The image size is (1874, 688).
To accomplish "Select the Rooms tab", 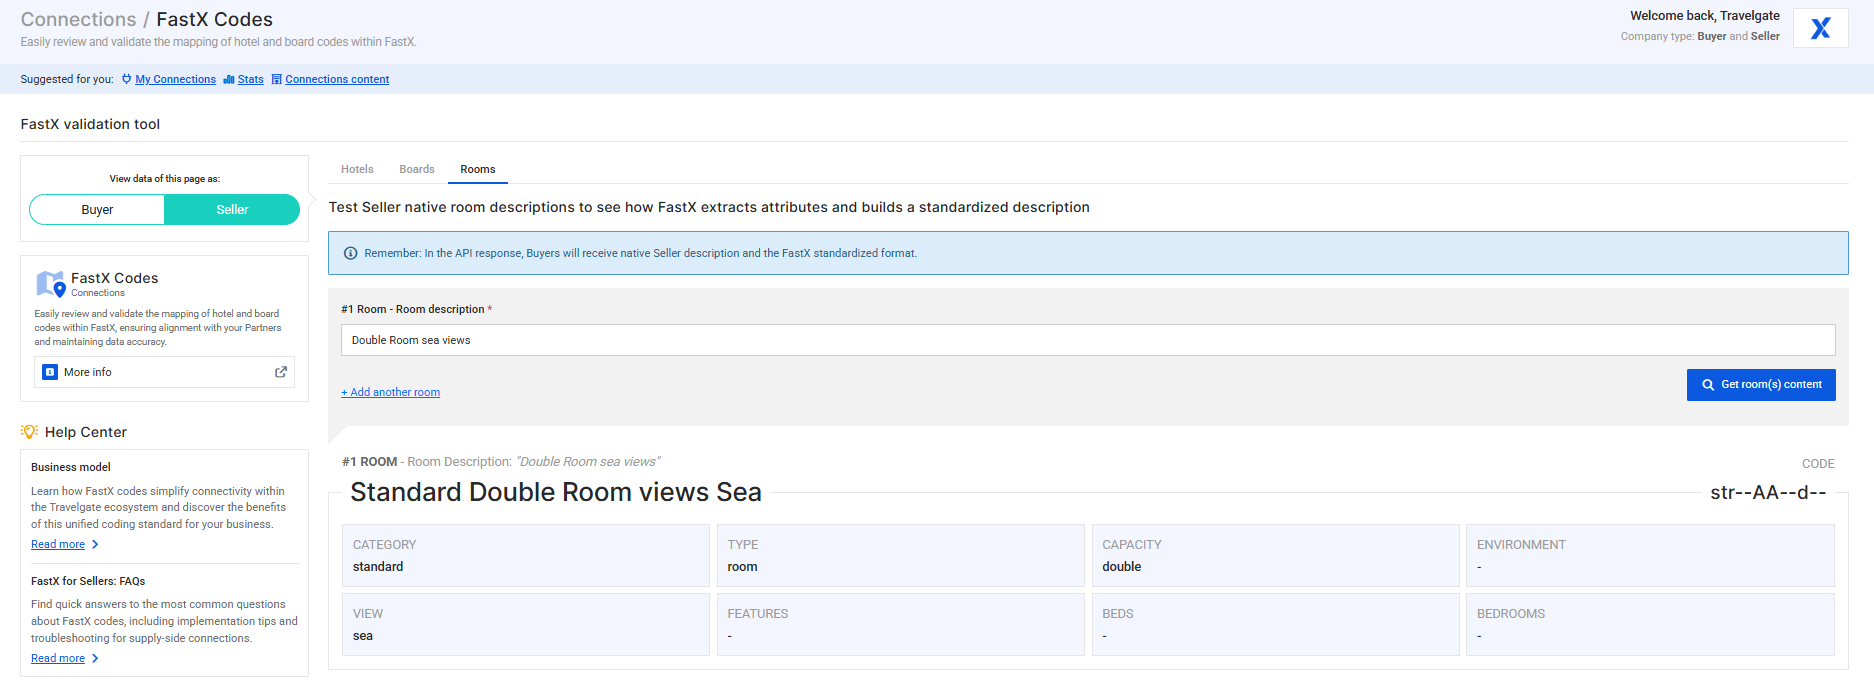I will coord(478,169).
